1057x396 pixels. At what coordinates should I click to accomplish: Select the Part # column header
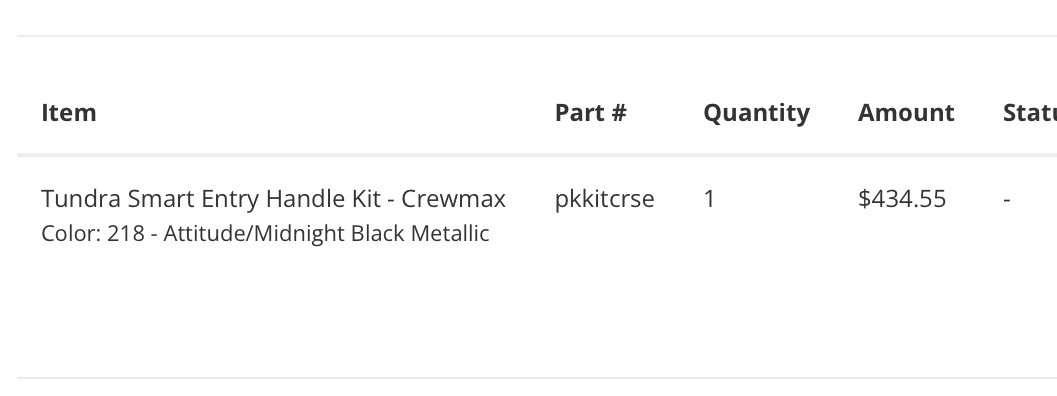point(591,113)
